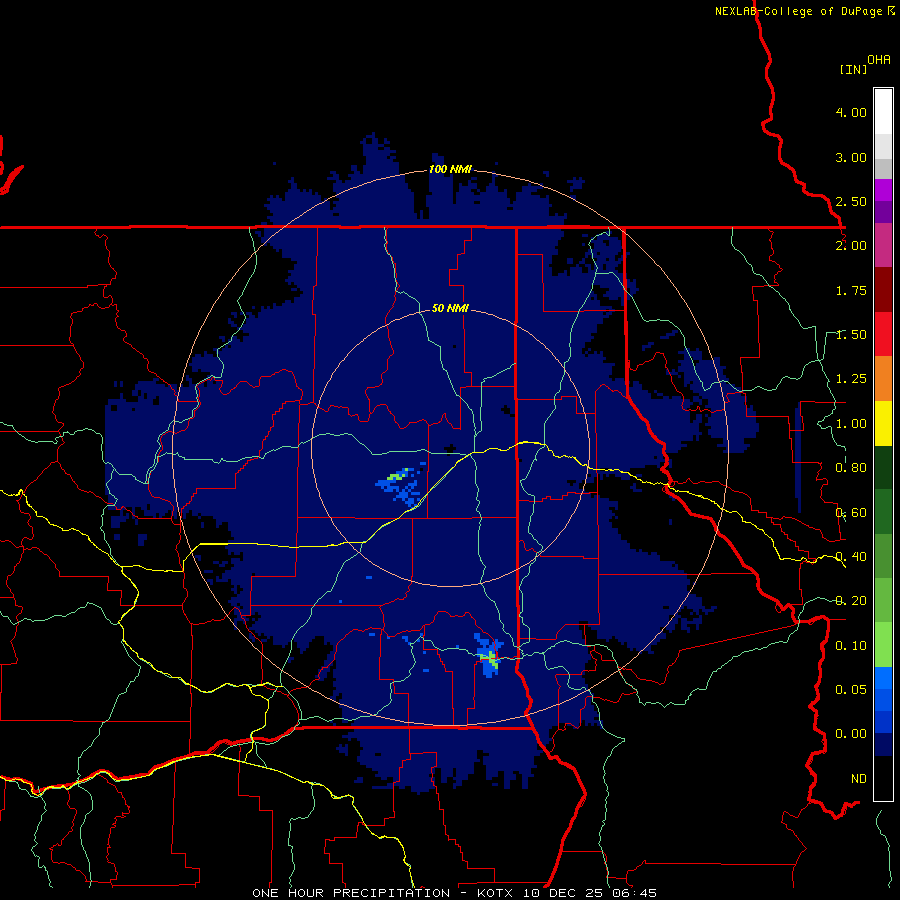Click the 50 NMI range ring label

coord(450,309)
